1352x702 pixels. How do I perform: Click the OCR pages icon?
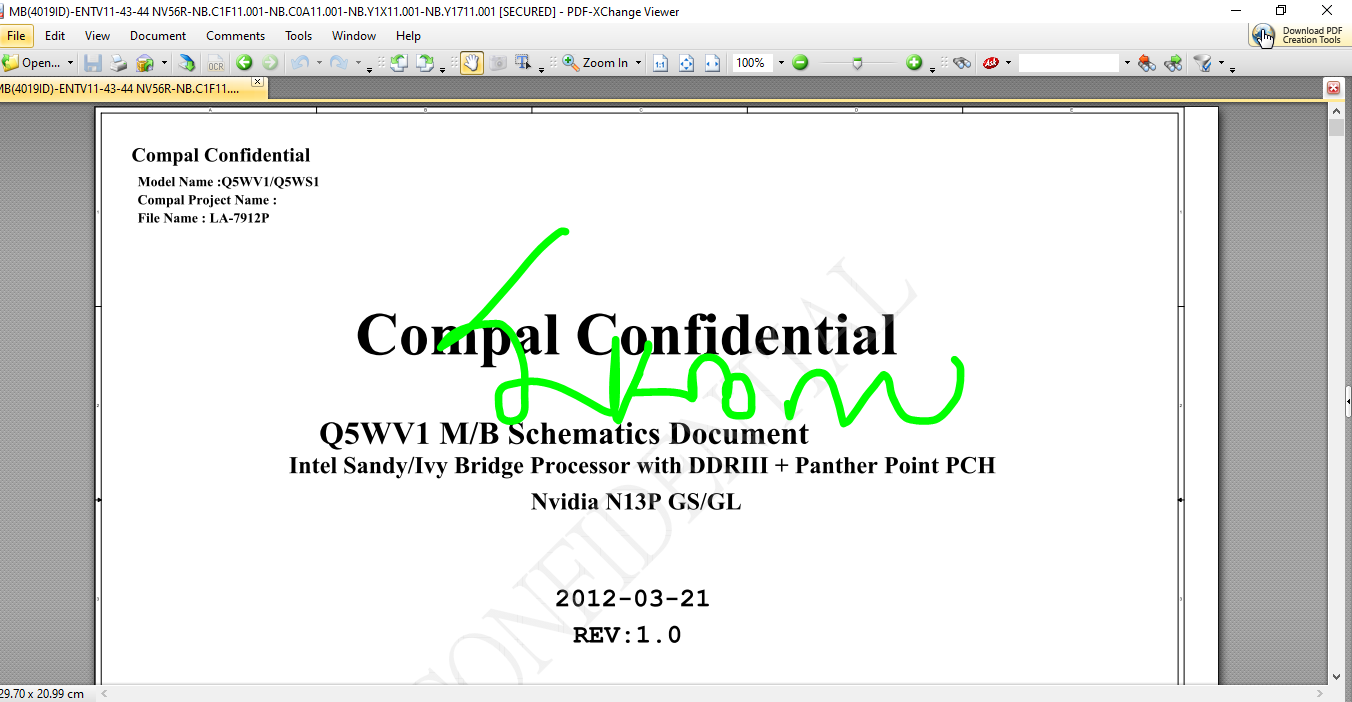pyautogui.click(x=215, y=63)
